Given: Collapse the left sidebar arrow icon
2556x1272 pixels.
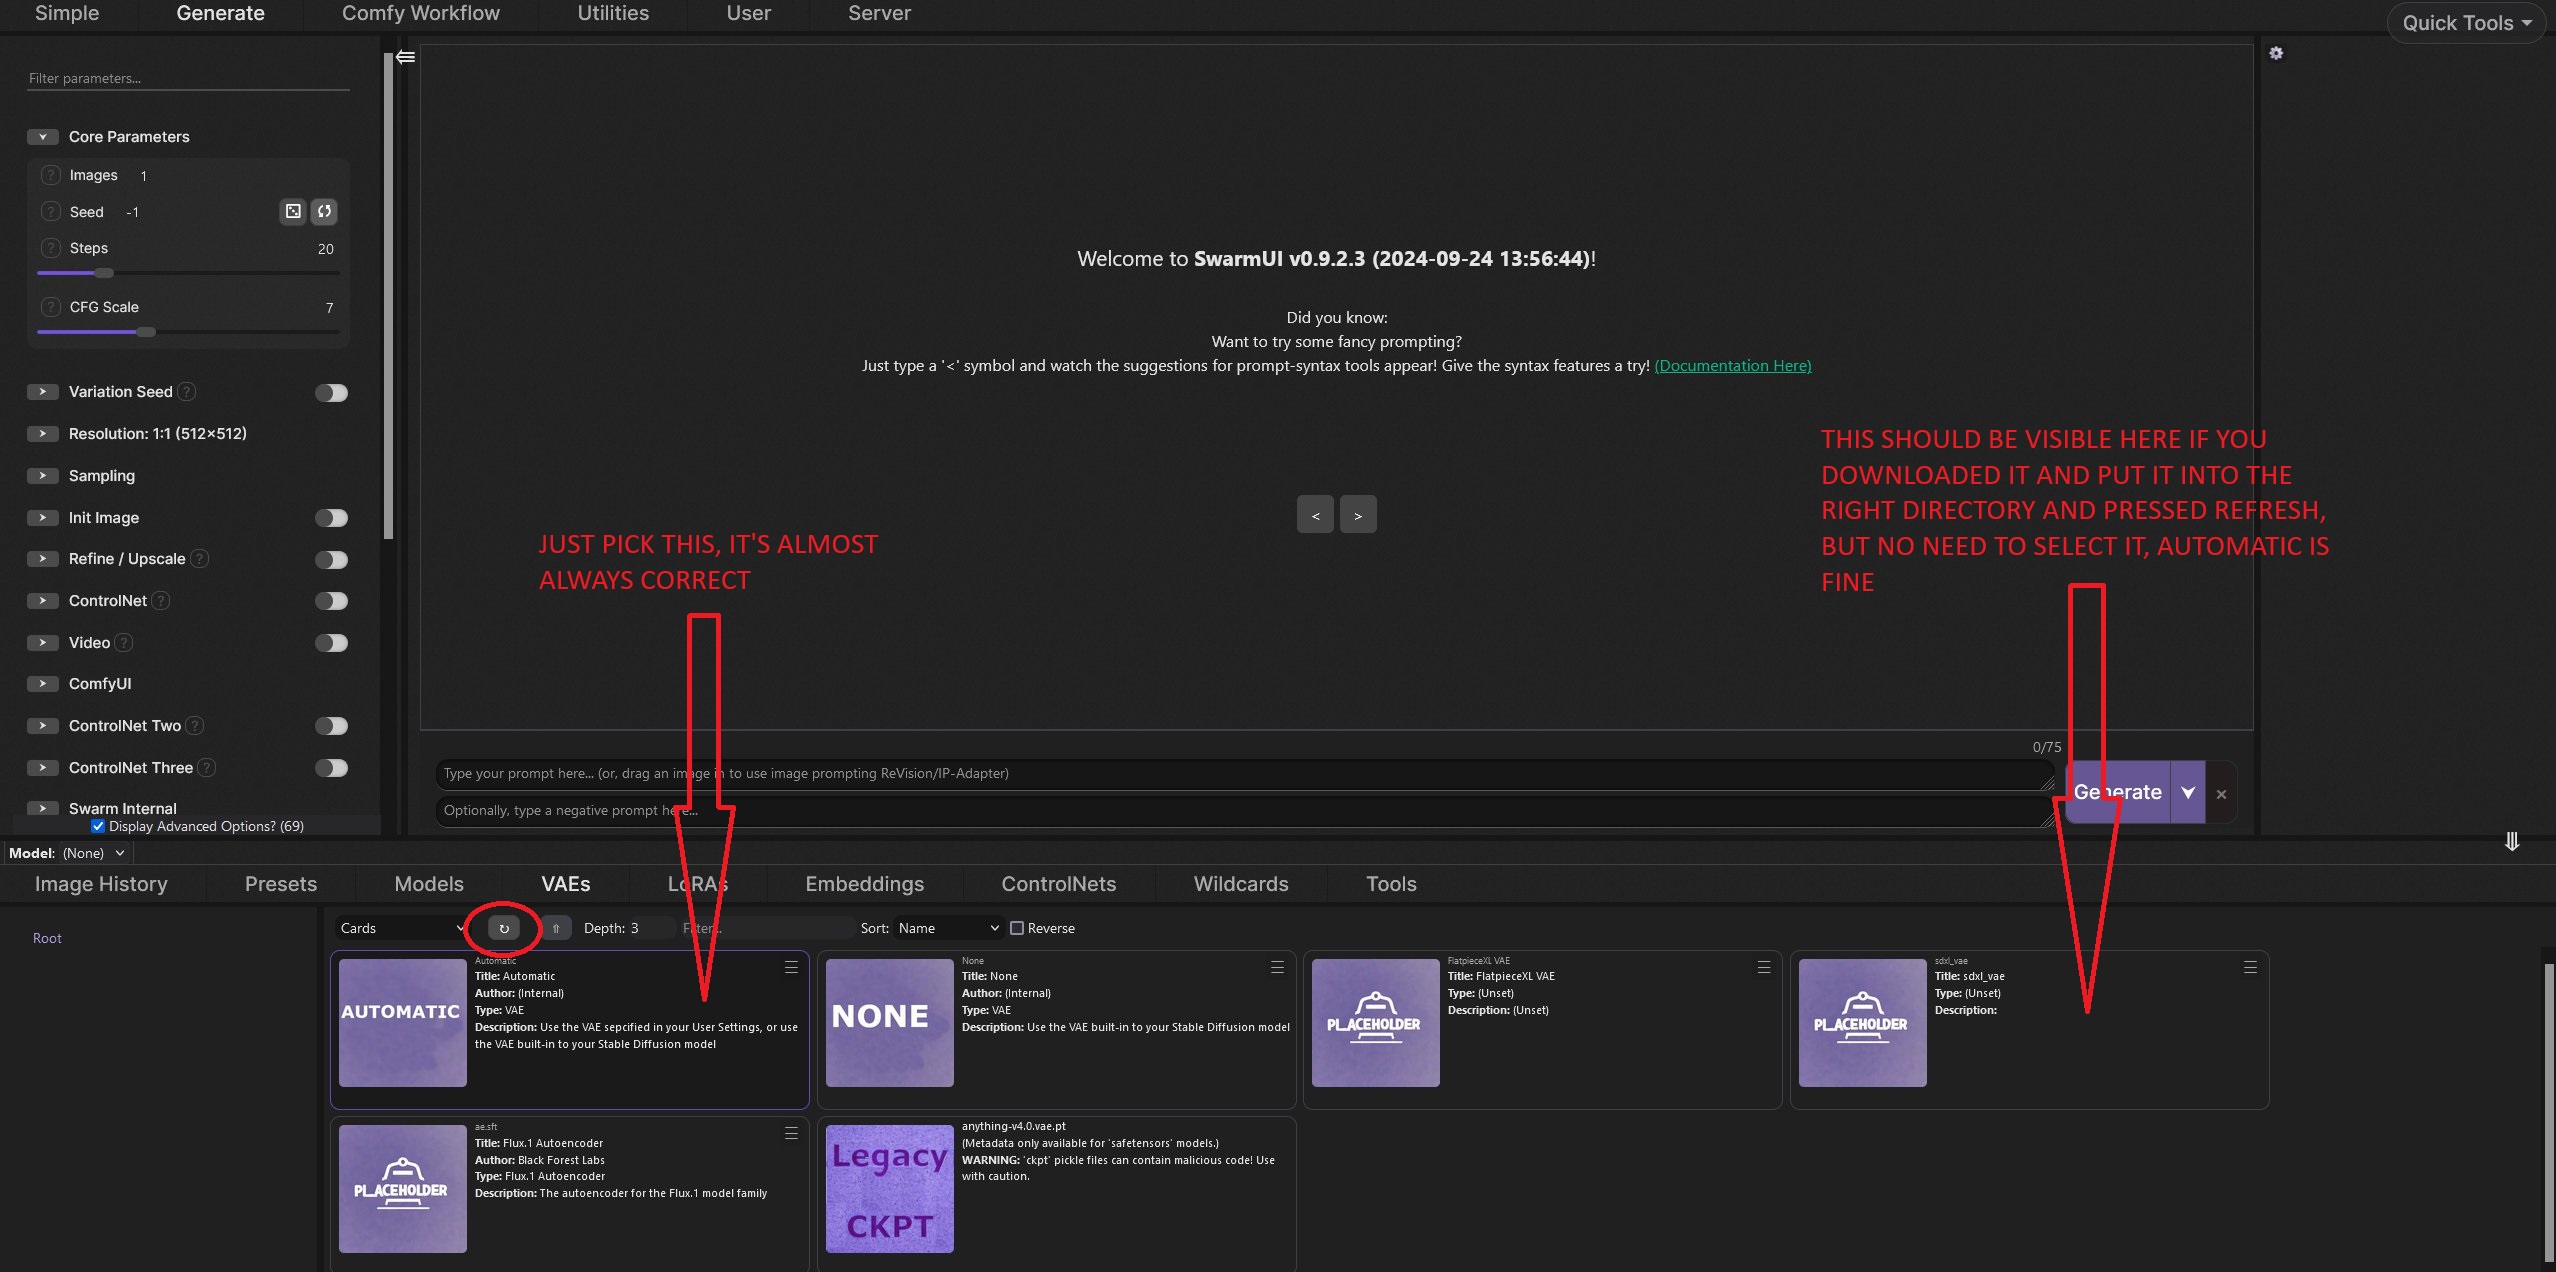Looking at the screenshot, I should (405, 57).
